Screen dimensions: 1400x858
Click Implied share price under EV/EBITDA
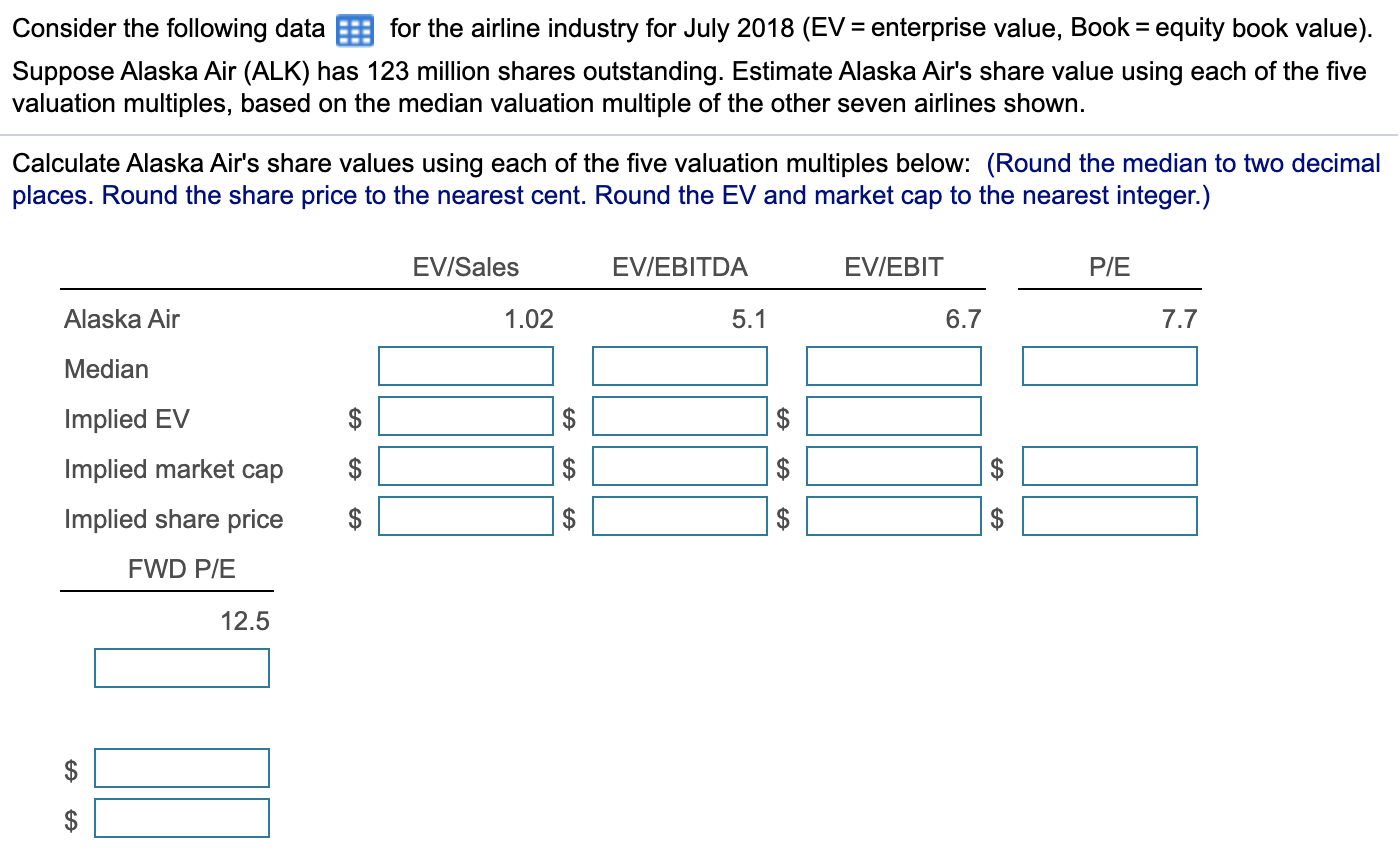coord(680,516)
